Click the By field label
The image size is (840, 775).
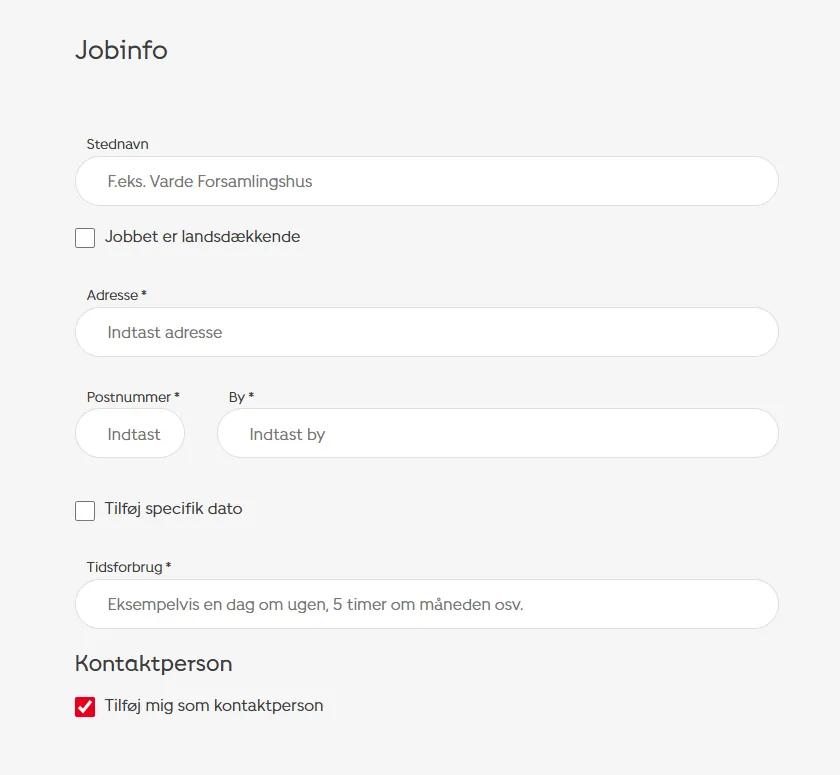237,397
